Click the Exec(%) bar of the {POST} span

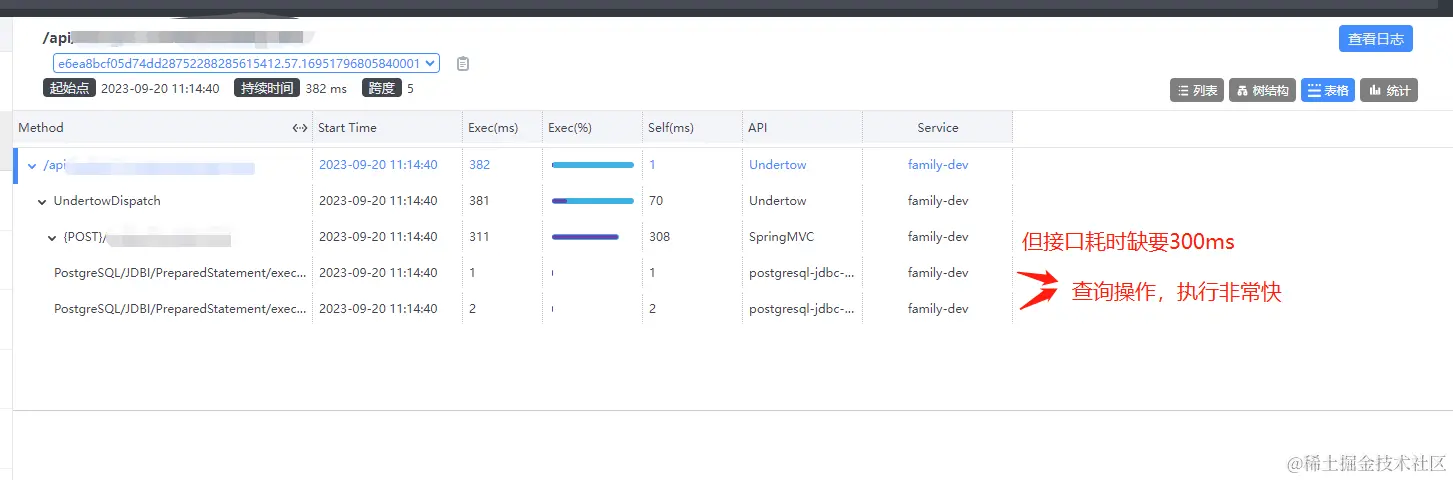pos(585,237)
